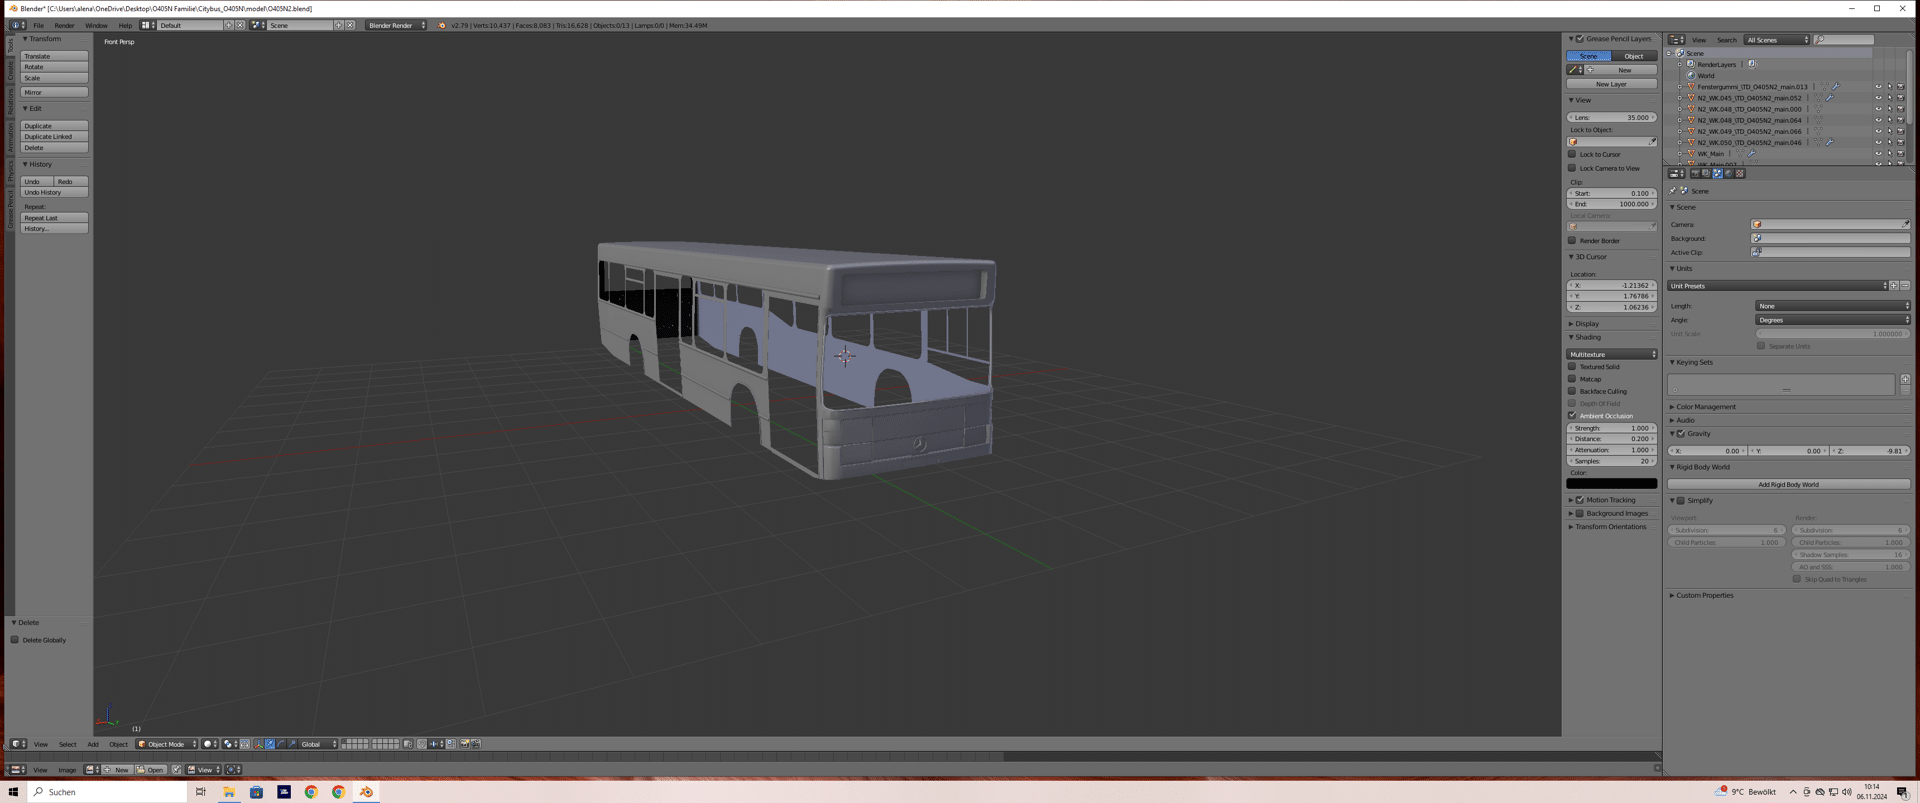Open the Render menu in top bar

[x=64, y=25]
